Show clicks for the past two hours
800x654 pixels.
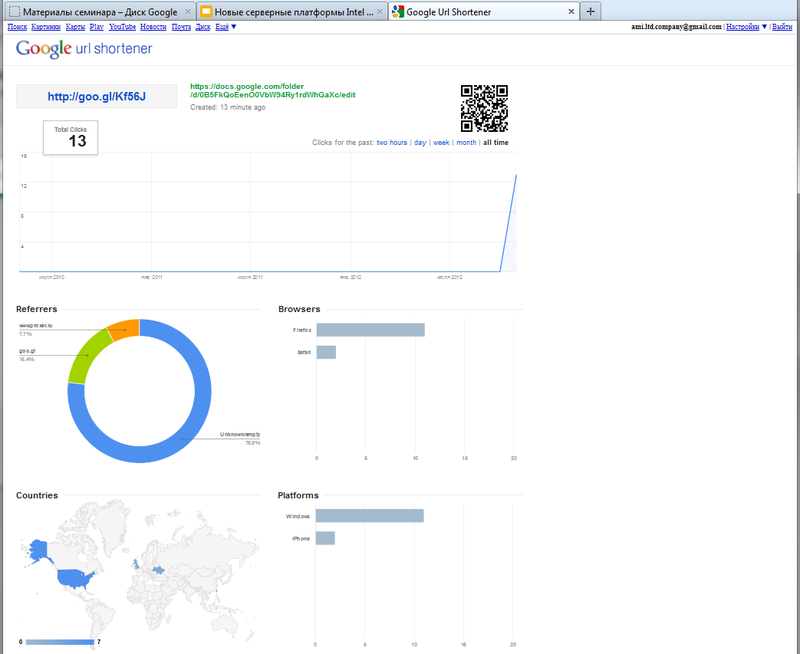point(392,142)
